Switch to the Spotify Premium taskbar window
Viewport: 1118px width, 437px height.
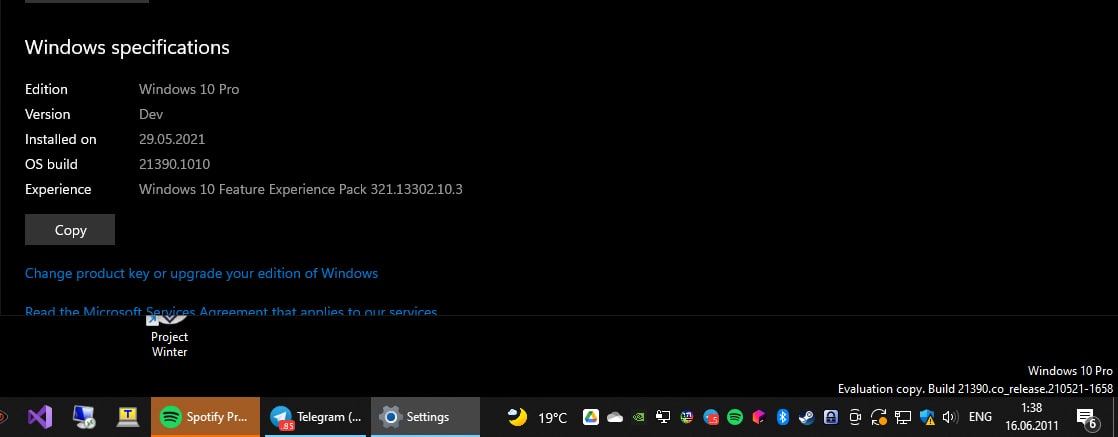coord(205,416)
